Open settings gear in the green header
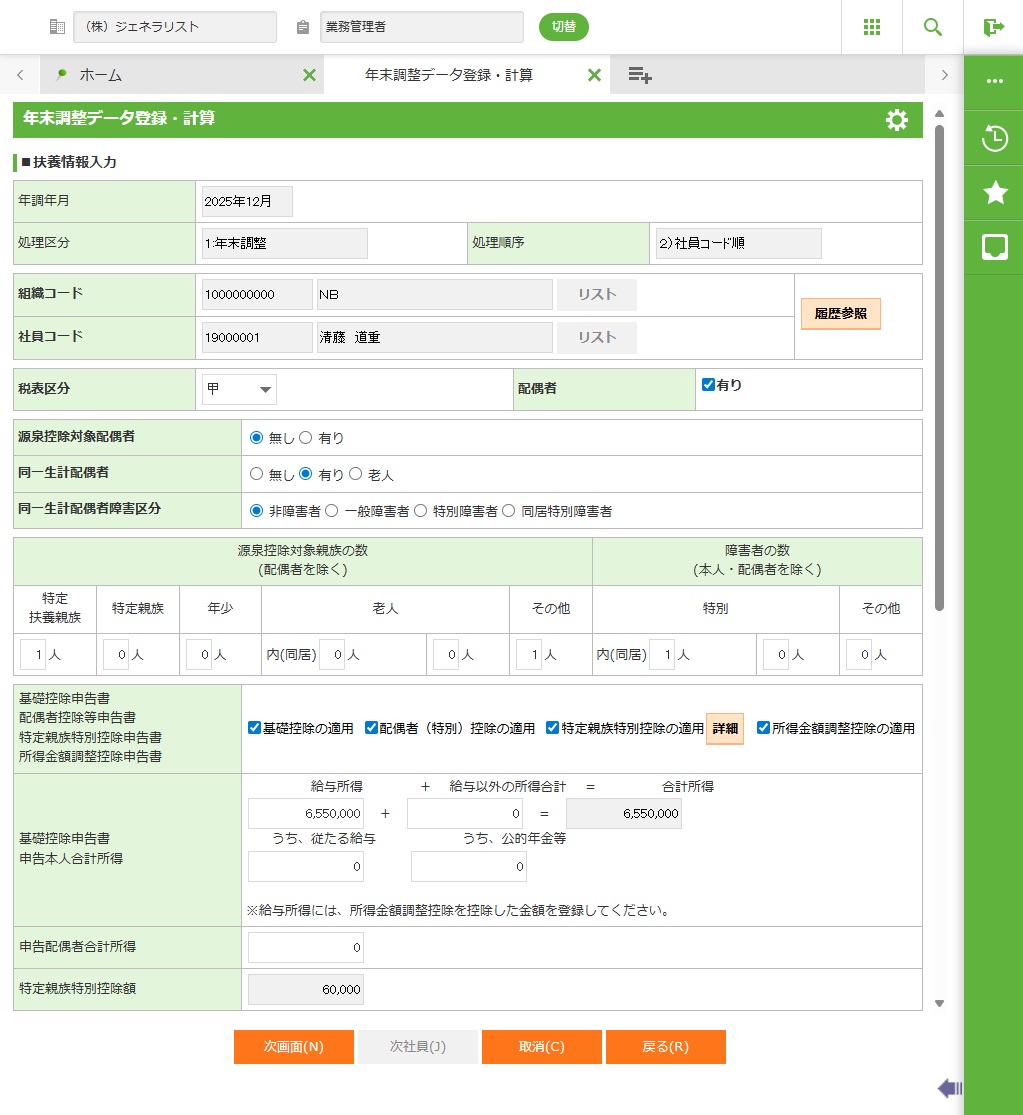The width and height of the screenshot is (1023, 1115). pos(896,120)
